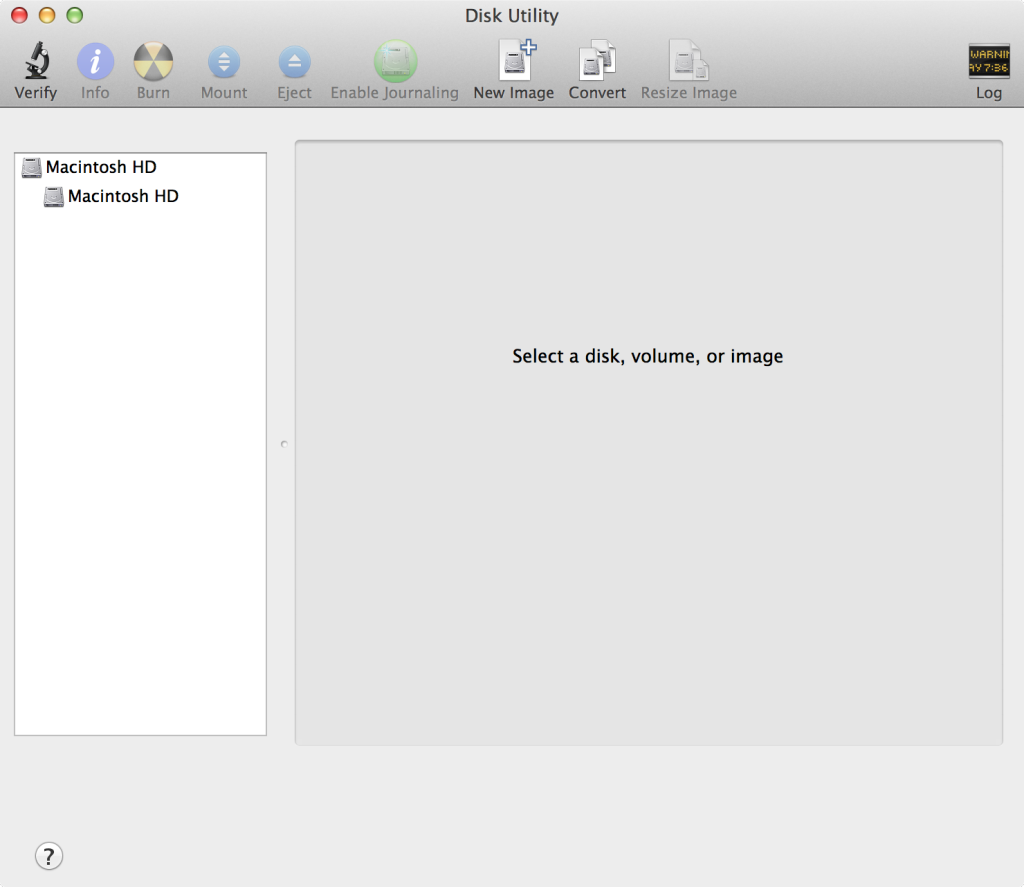Screen dimensions: 1024x887
Task: Select the Burn disc icon
Action: (153, 62)
